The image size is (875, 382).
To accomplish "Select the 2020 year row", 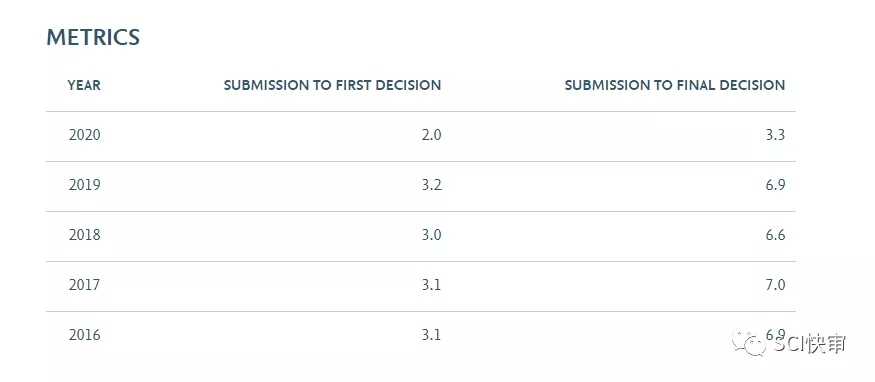I will pos(421,137).
